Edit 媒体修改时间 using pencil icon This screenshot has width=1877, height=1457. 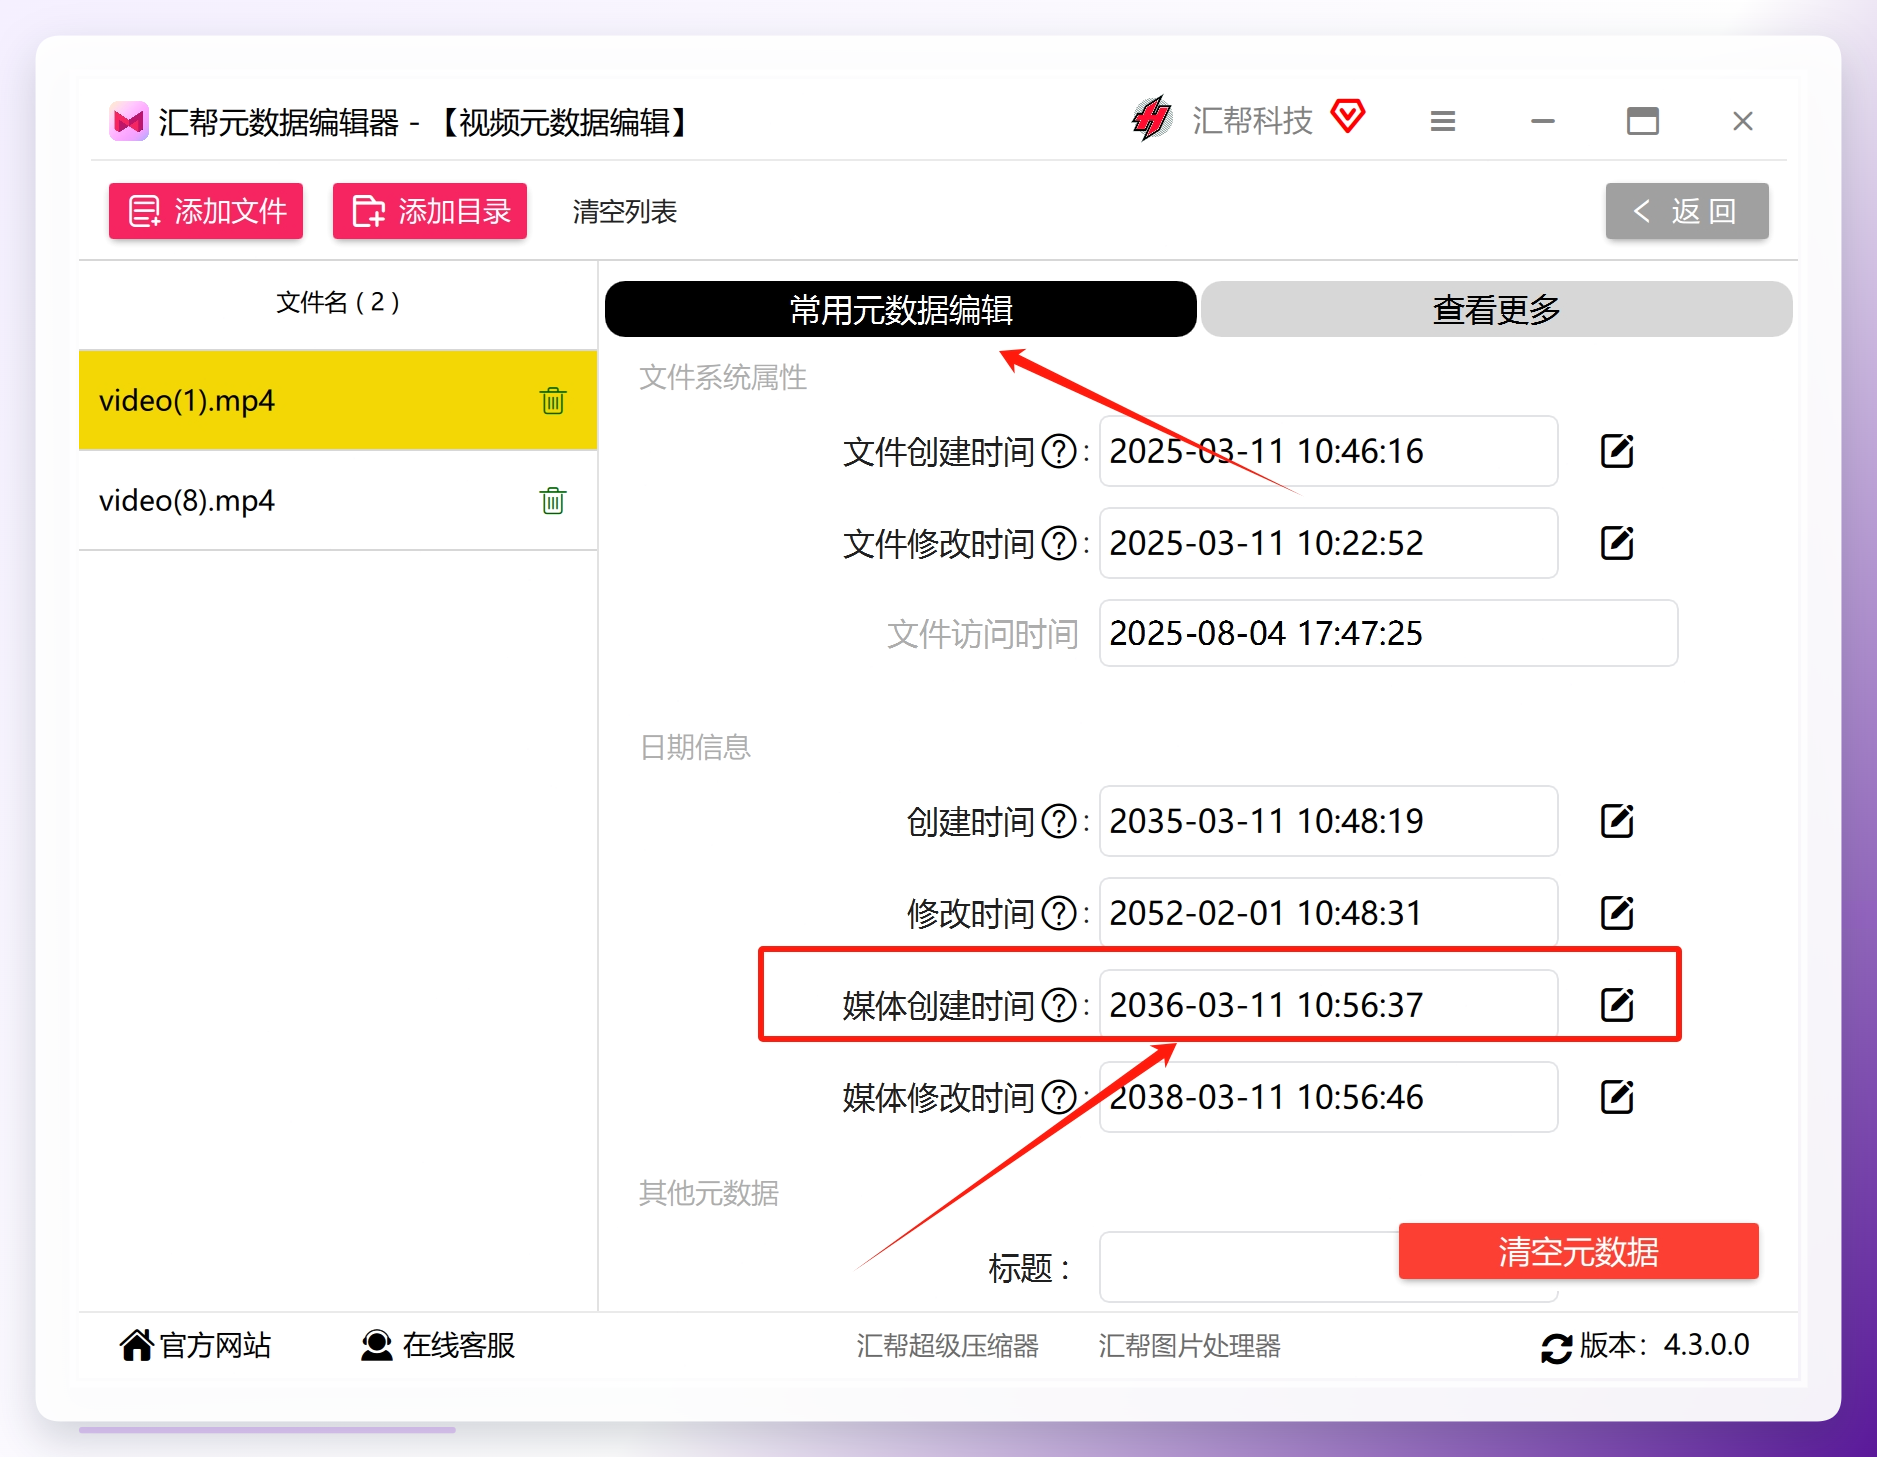click(x=1617, y=1097)
